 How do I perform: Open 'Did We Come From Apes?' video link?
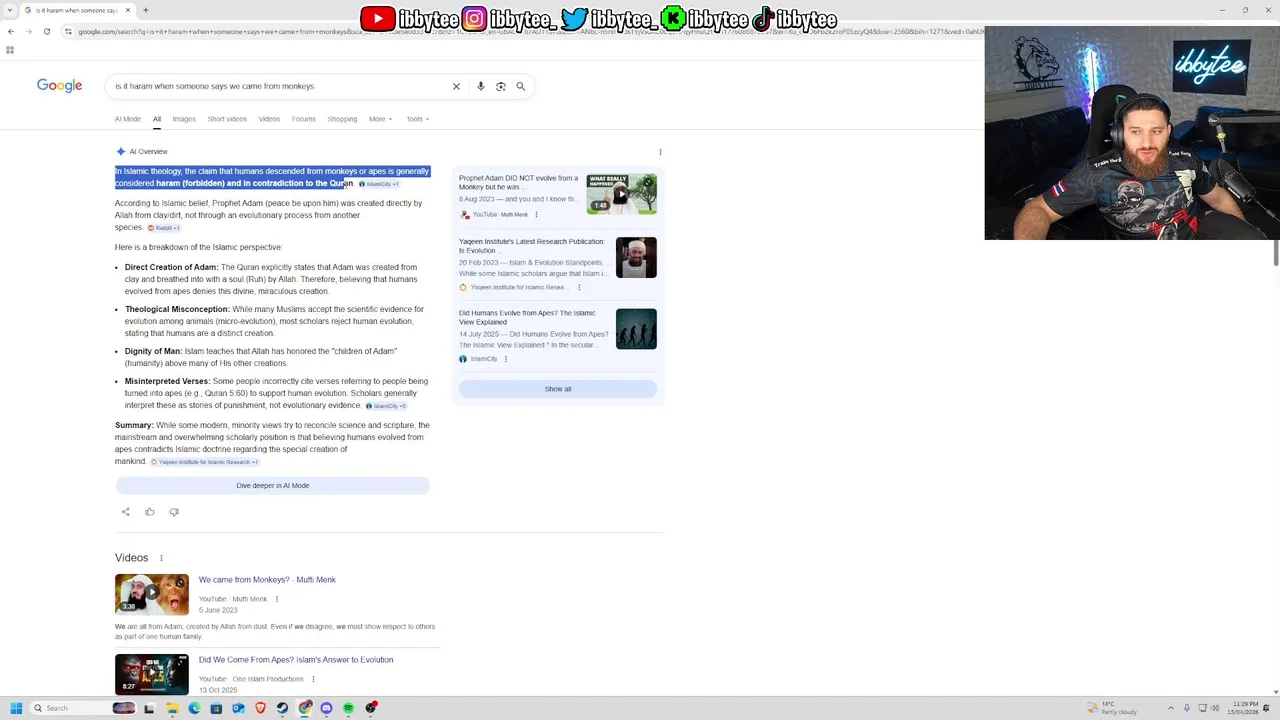coord(296,660)
